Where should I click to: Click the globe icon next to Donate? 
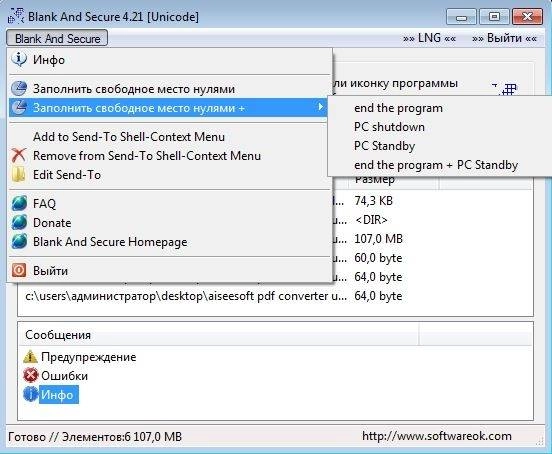19,222
